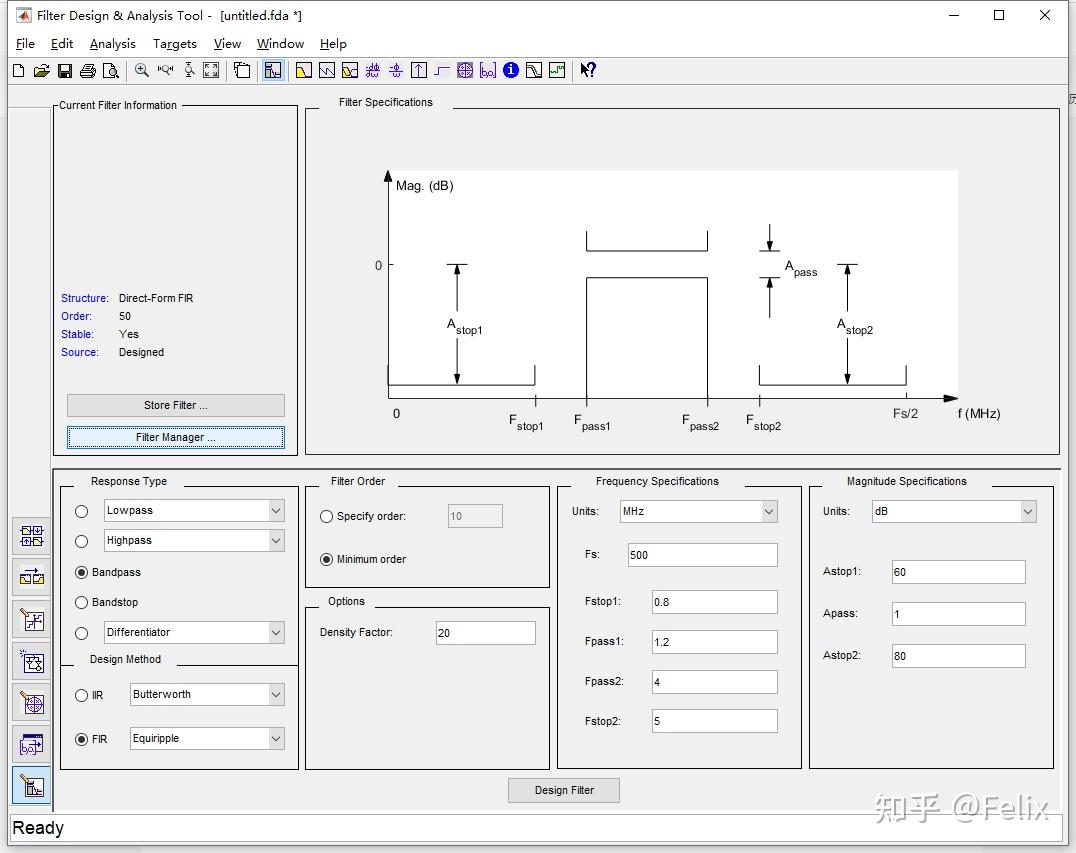Expand the Equiripple FIR method dropdown
The height and width of the screenshot is (853, 1076).
tap(275, 738)
